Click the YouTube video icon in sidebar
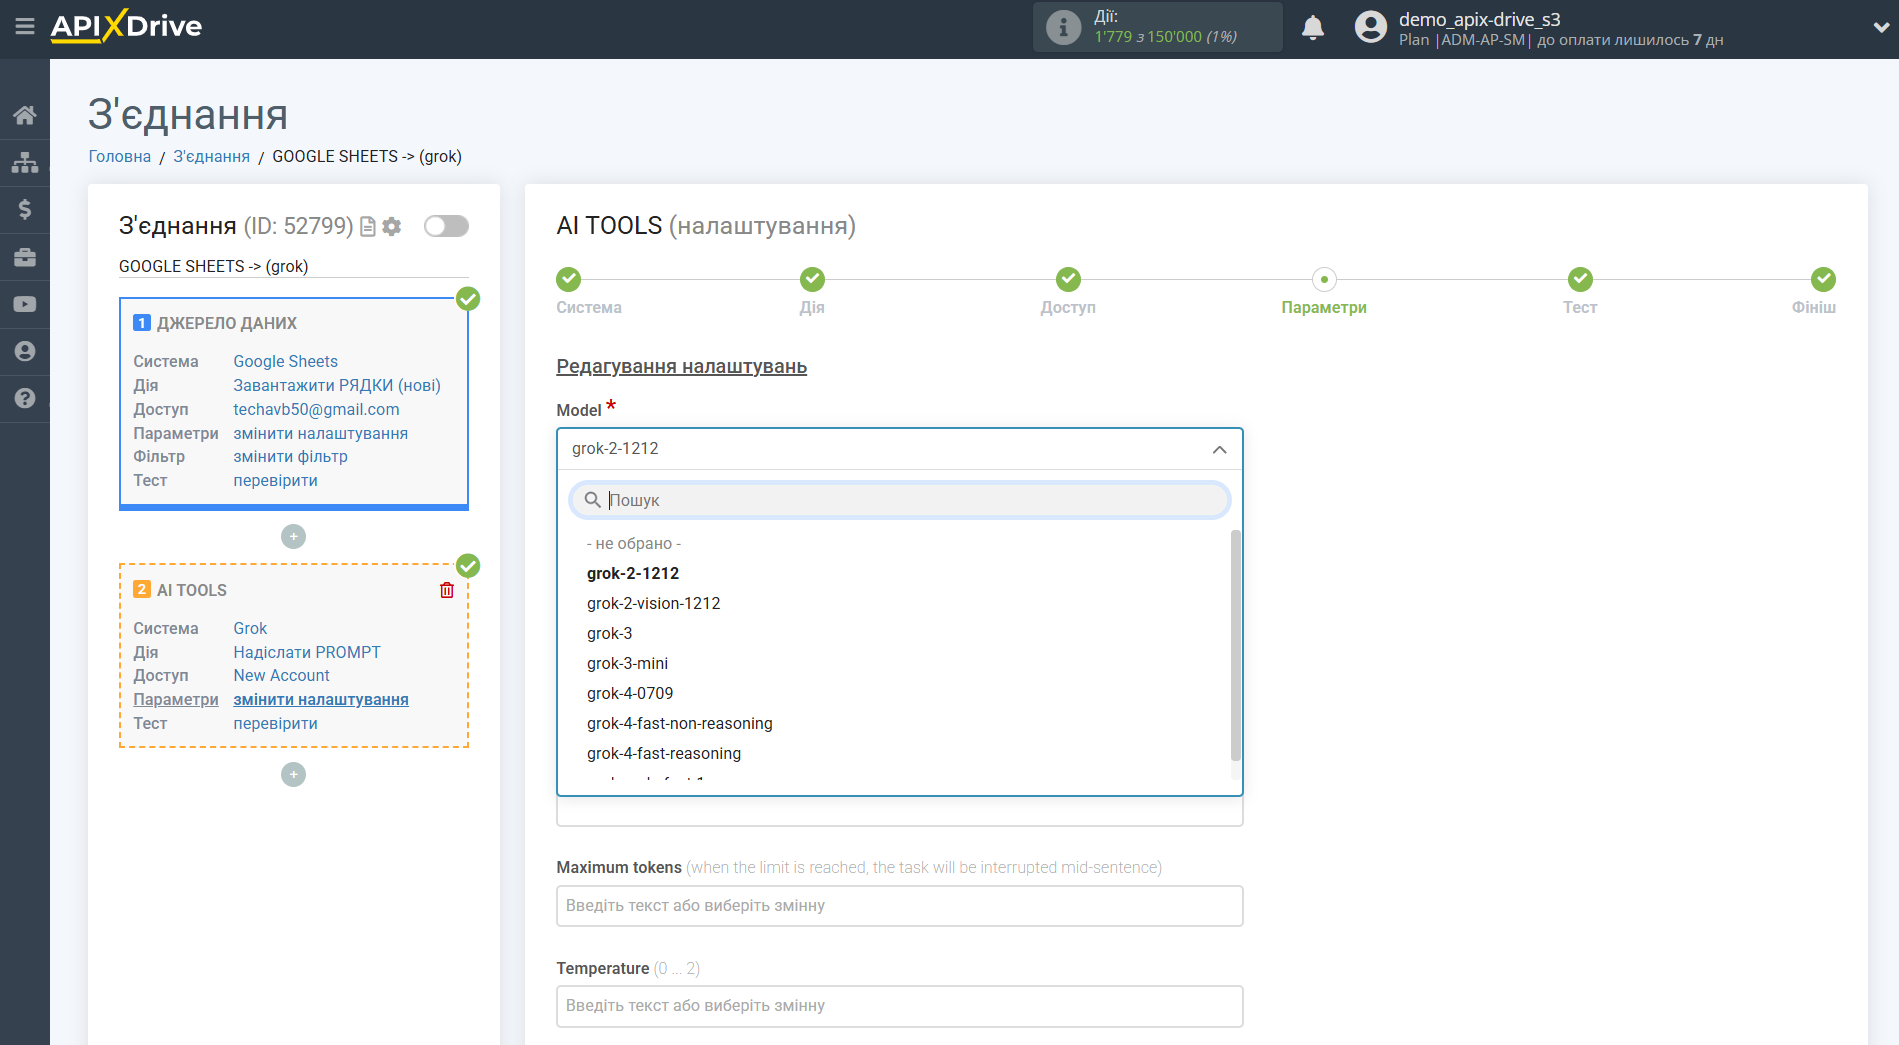This screenshot has height=1045, width=1899. 25,304
